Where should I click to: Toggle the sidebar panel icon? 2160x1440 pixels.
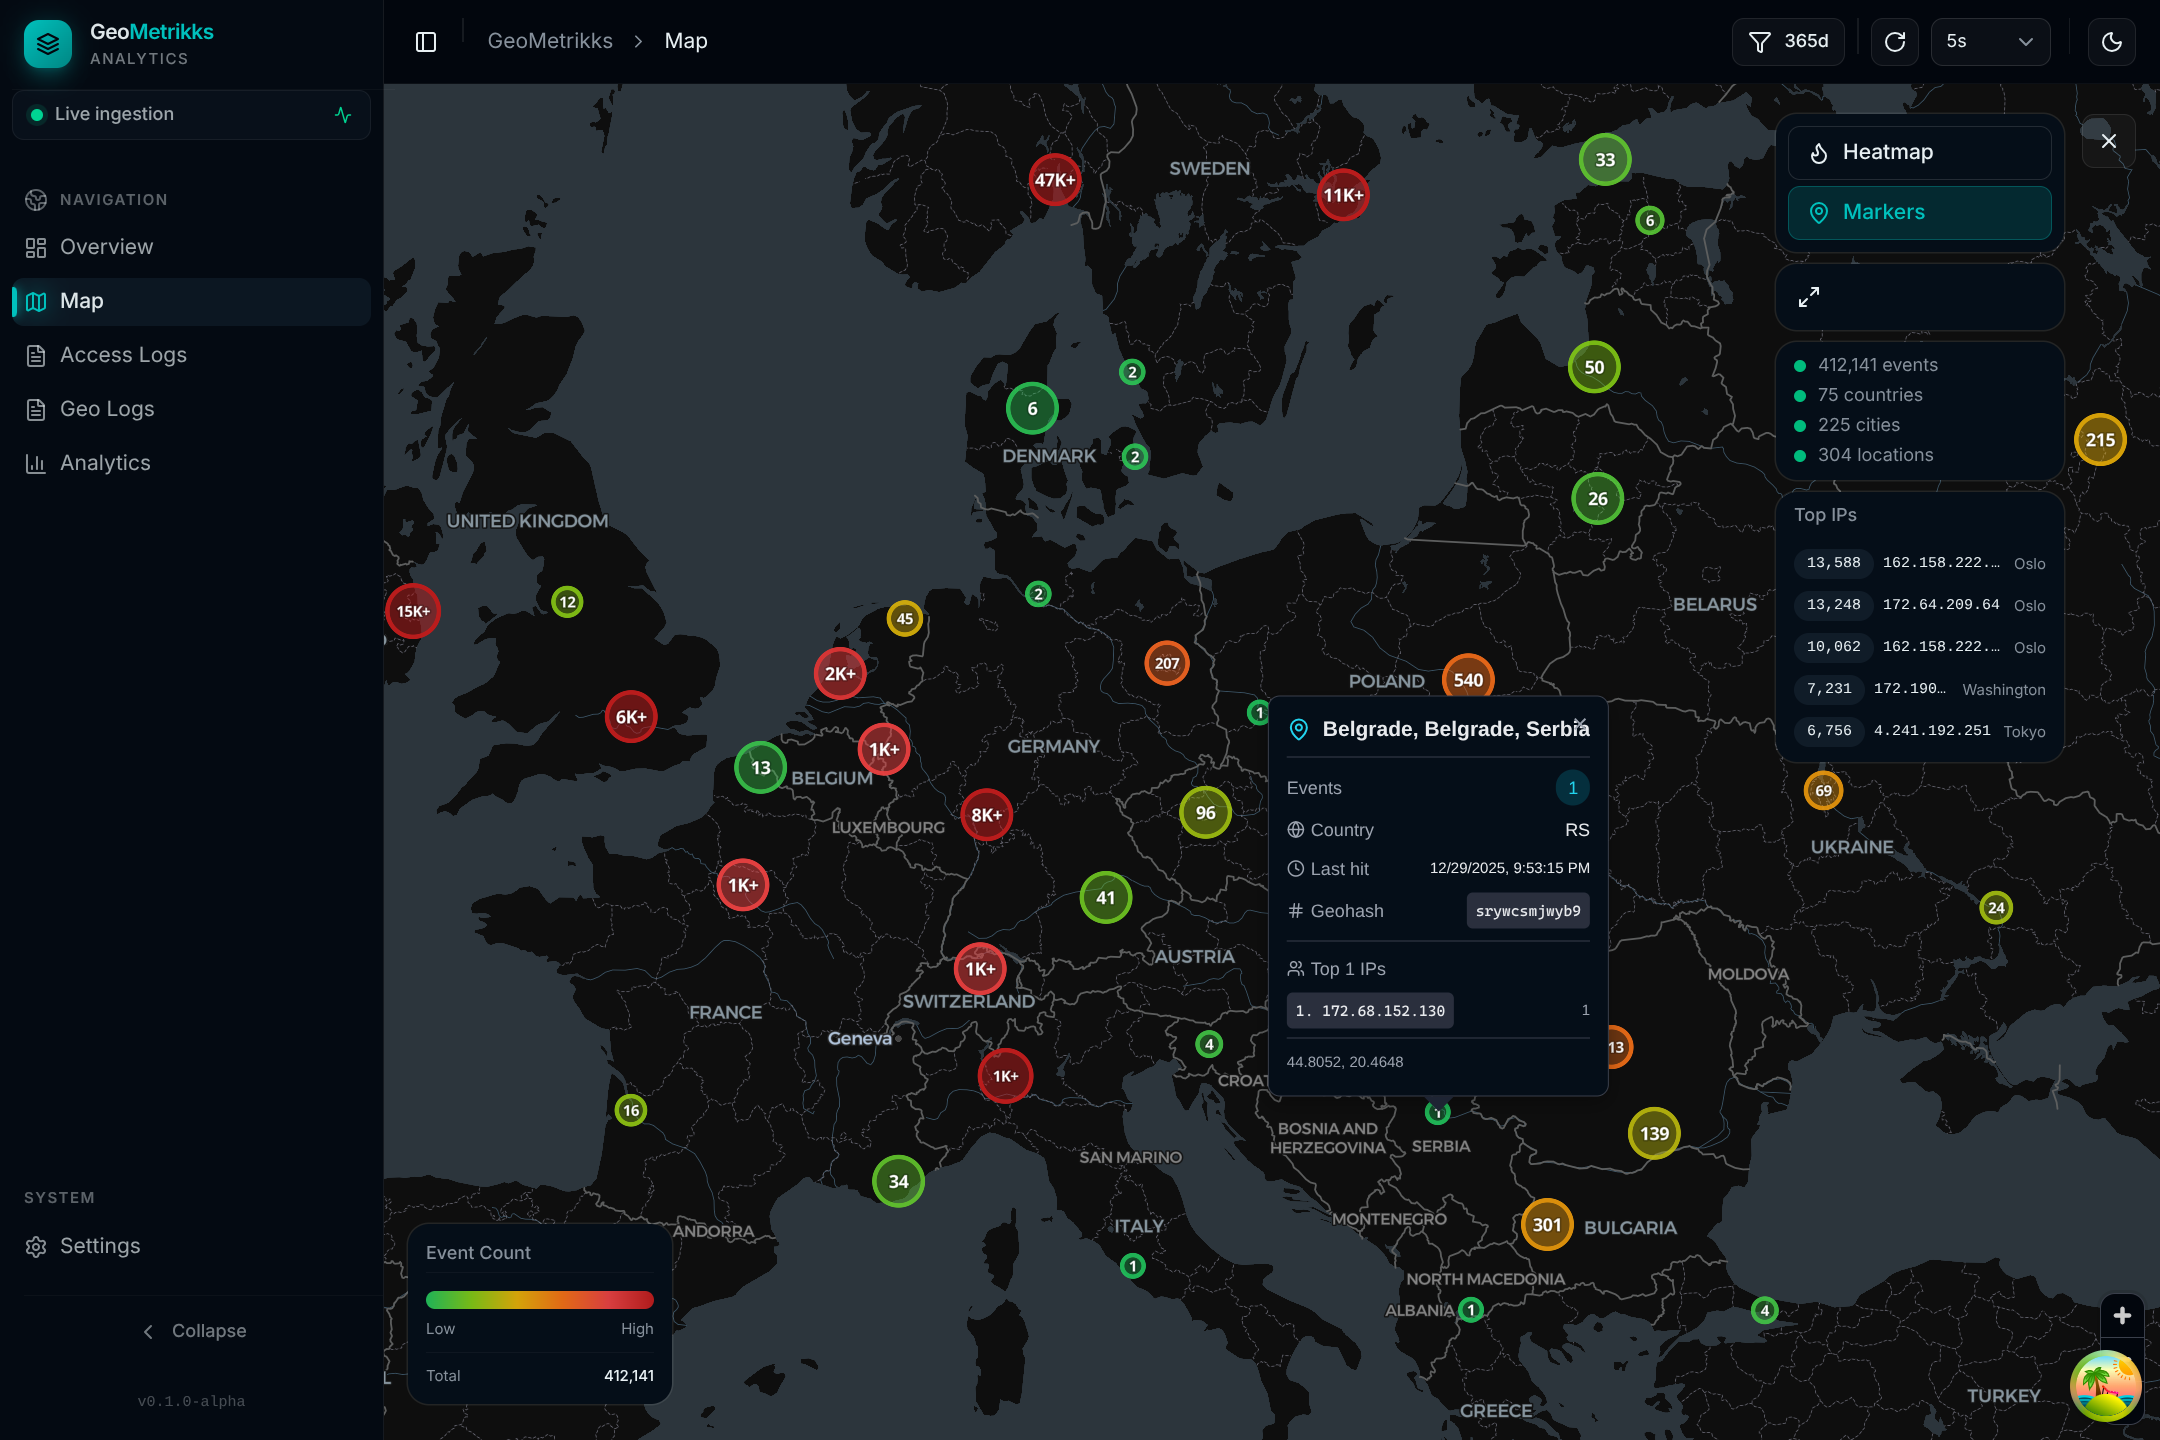[x=426, y=42]
